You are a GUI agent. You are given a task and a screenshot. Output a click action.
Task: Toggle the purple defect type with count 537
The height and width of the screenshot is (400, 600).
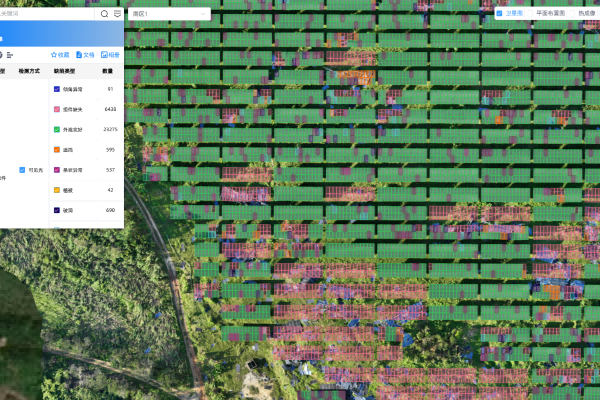coord(57,170)
